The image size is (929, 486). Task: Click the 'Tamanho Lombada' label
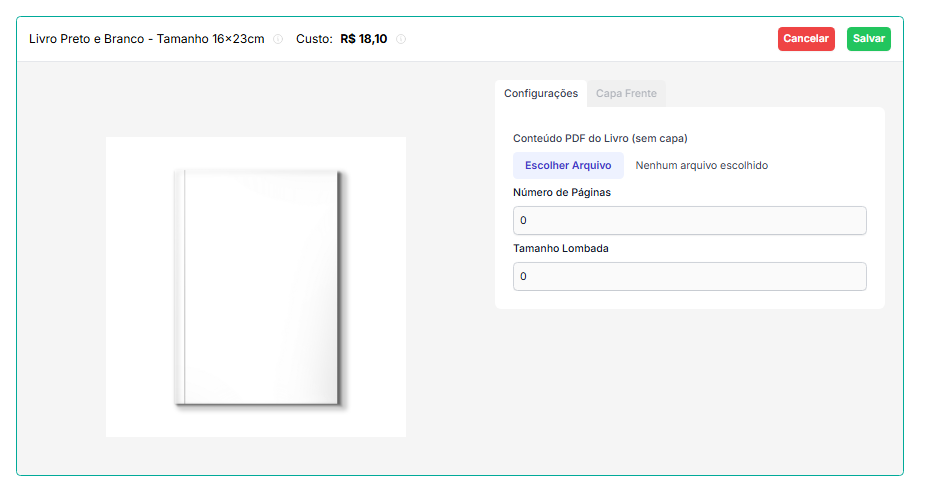click(560, 248)
